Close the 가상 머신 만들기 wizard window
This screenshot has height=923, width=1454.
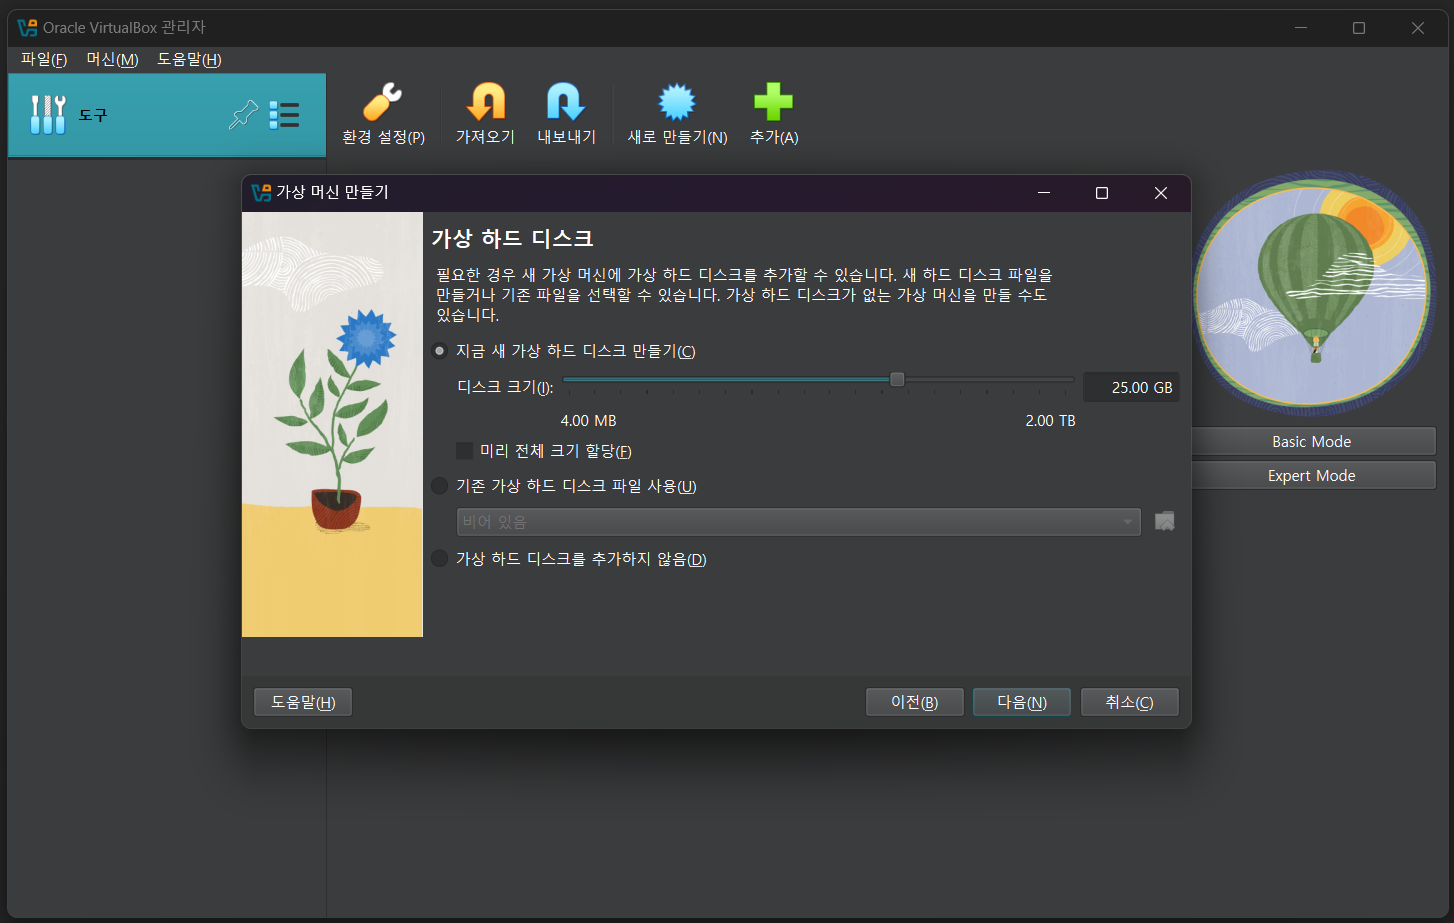[x=1161, y=193]
